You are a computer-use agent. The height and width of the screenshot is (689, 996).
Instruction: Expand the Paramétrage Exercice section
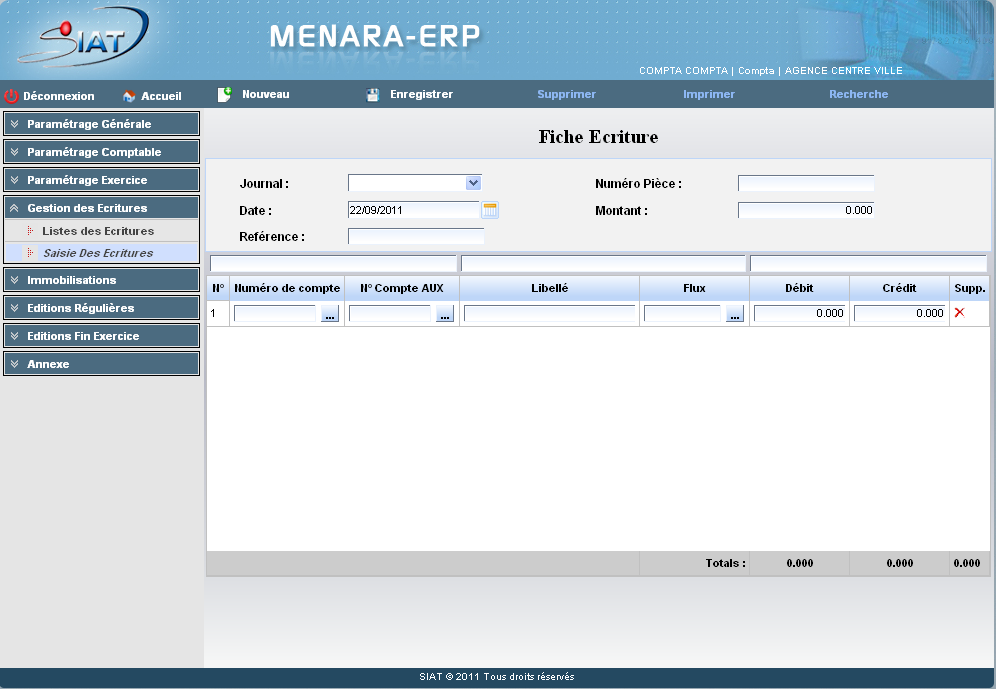[x=102, y=180]
